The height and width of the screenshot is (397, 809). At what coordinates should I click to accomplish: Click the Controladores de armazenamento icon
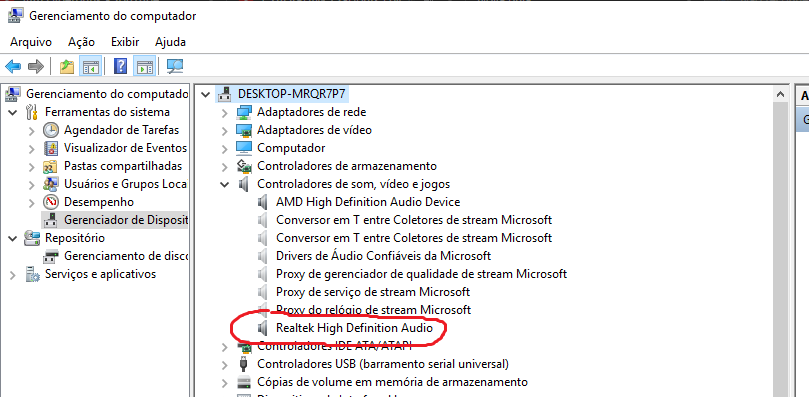(244, 166)
